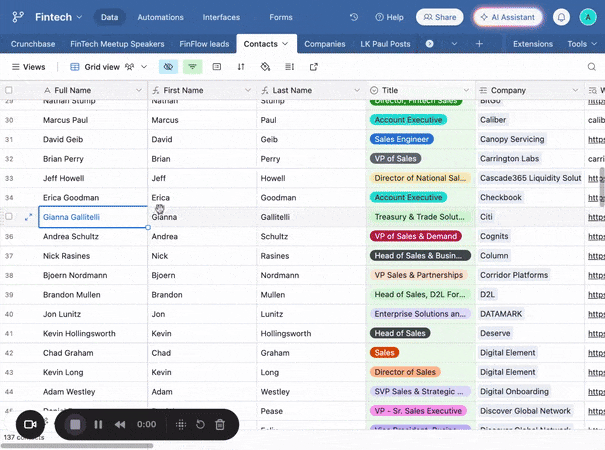This screenshot has width=605, height=450.
Task: Open the base history icon
Action: click(x=354, y=17)
